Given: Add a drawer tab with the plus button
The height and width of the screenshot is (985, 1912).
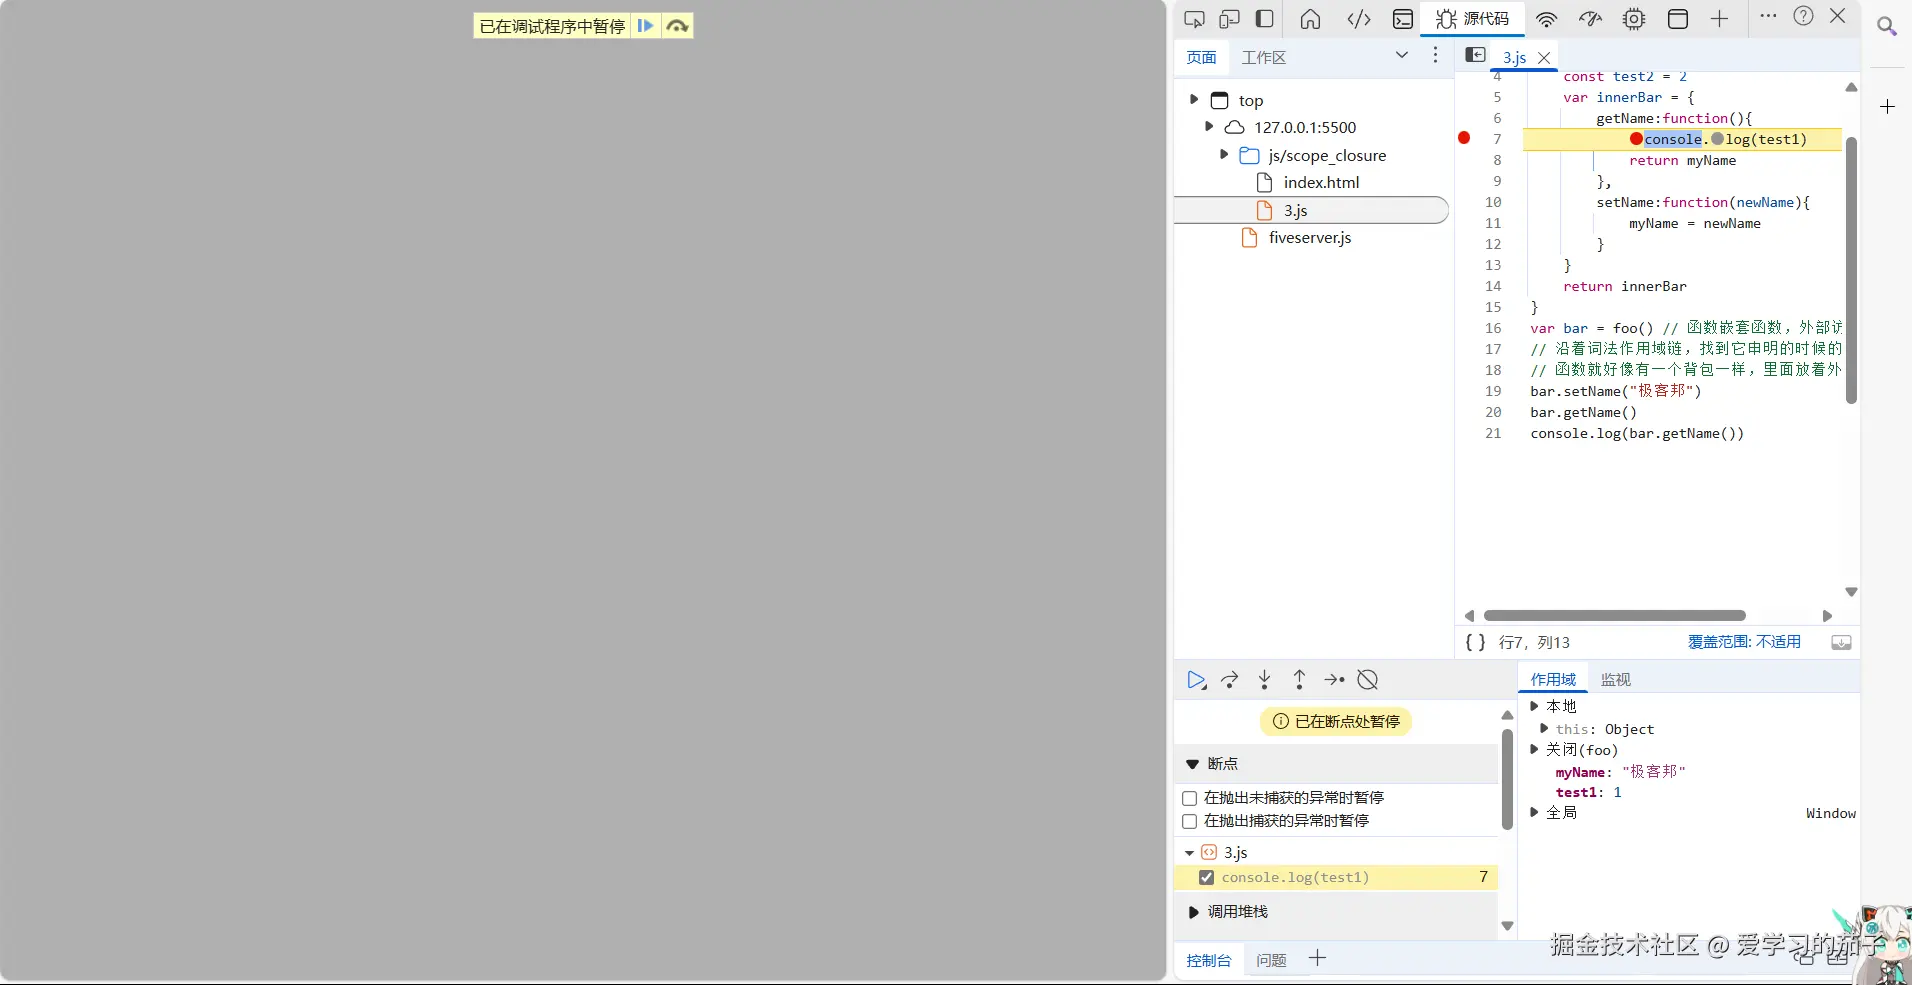Looking at the screenshot, I should point(1317,958).
